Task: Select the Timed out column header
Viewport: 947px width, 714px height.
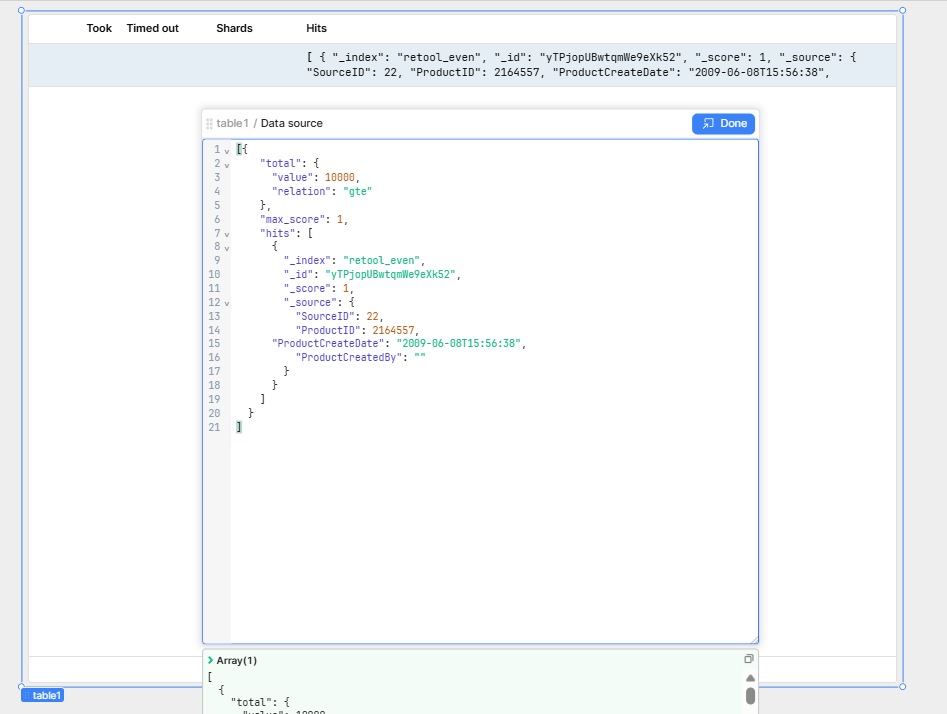Action: (x=152, y=28)
